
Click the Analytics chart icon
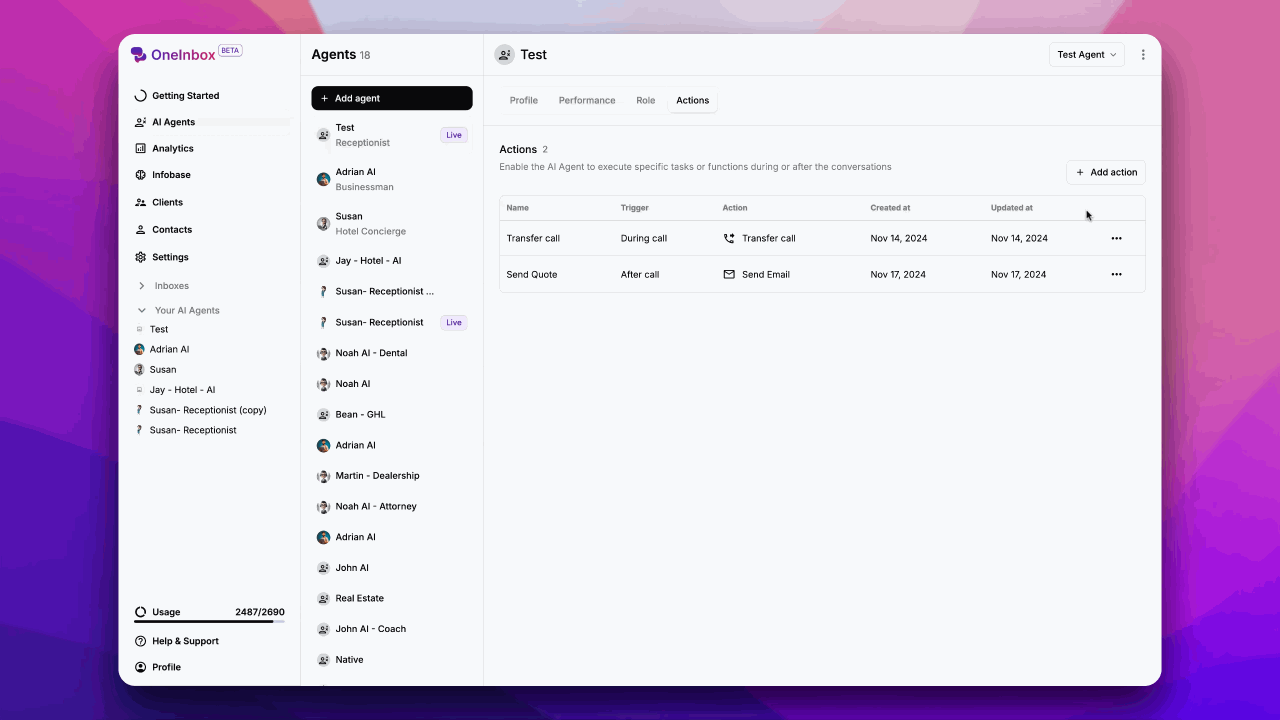(x=140, y=148)
